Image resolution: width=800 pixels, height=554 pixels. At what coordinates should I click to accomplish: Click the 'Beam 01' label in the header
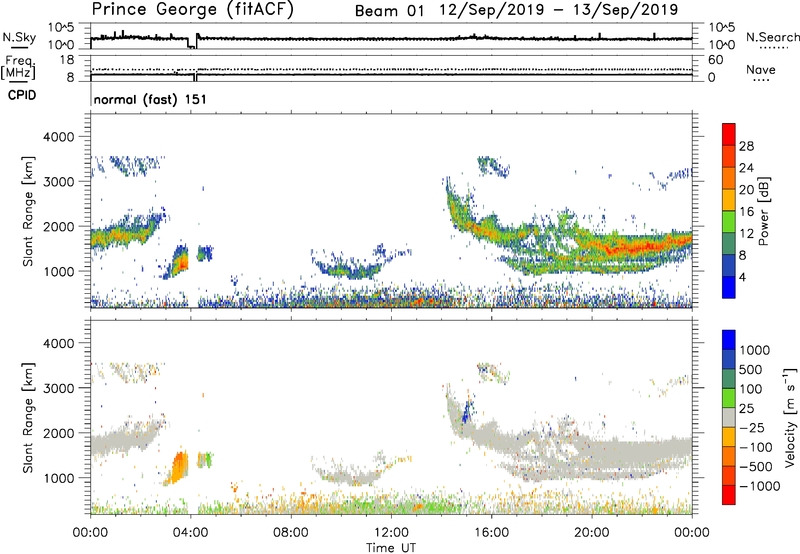click(x=389, y=11)
